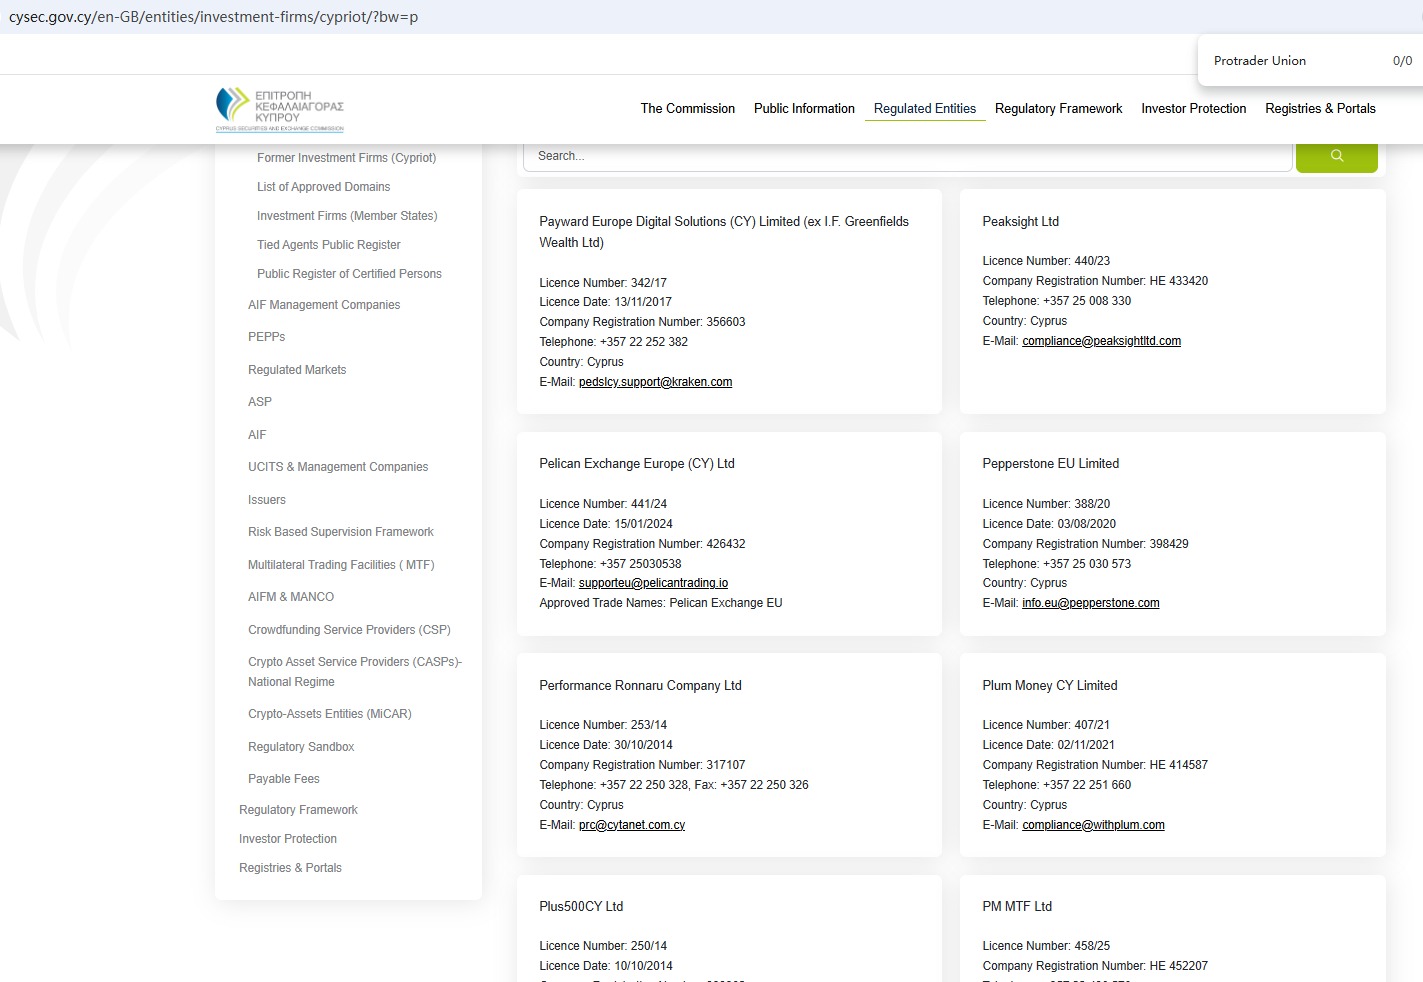Click into the Search input field
The width and height of the screenshot is (1423, 982).
pyautogui.click(x=907, y=156)
